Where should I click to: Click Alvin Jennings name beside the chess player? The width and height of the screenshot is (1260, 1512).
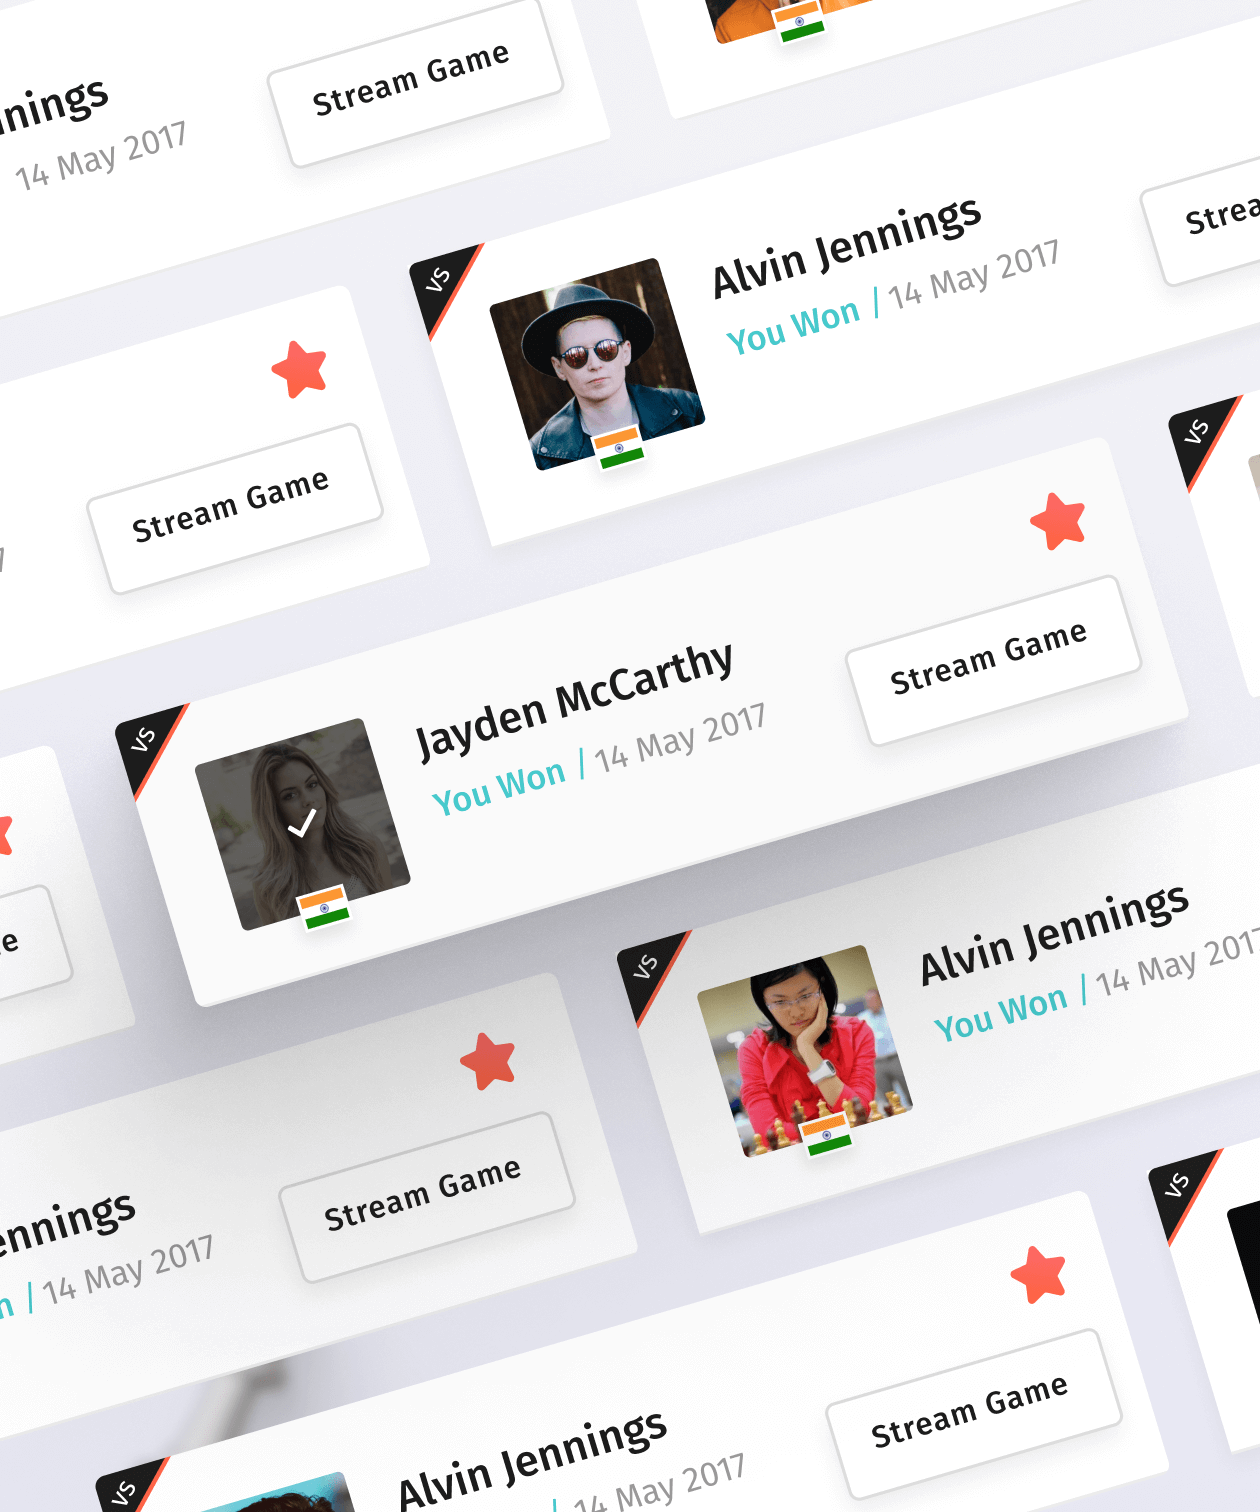click(1054, 934)
